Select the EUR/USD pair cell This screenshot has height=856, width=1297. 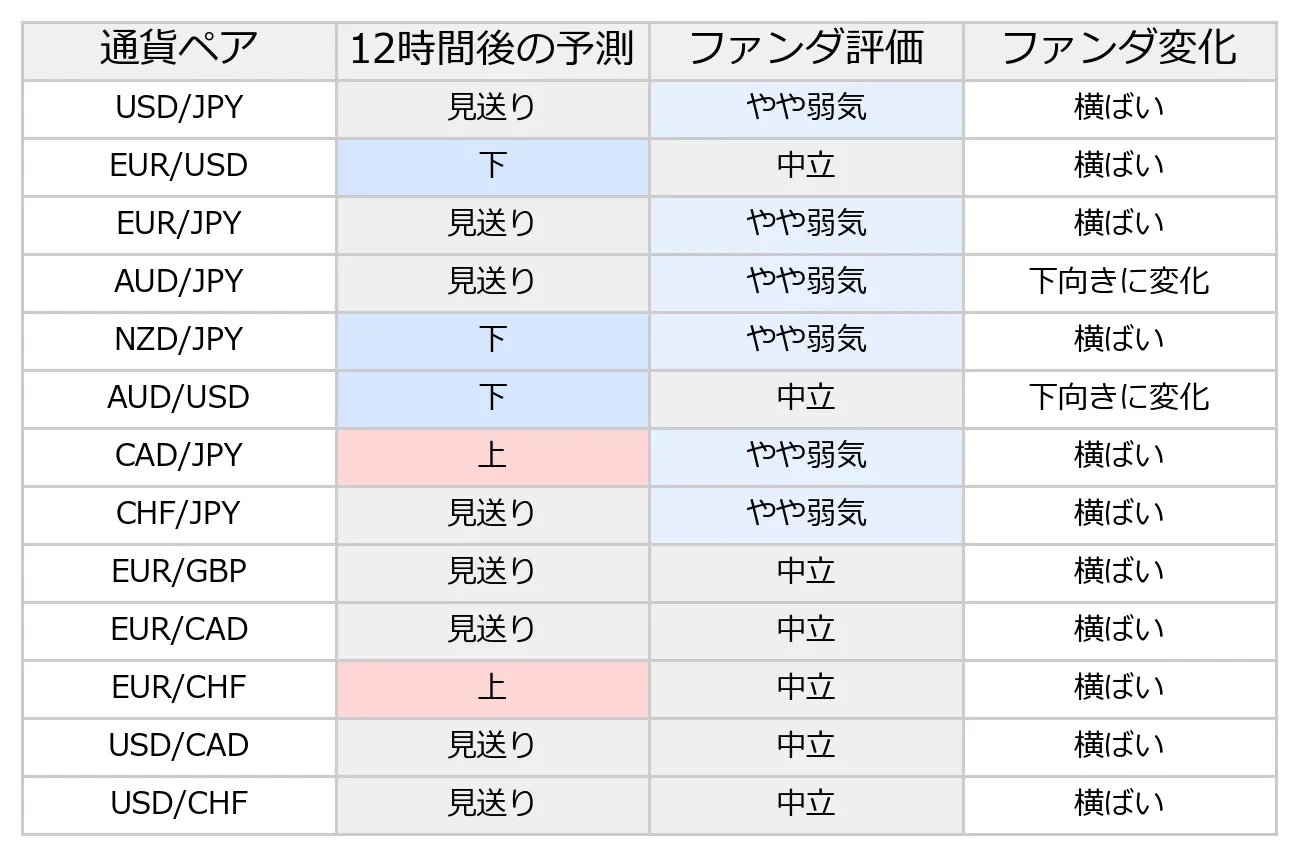[x=179, y=166]
